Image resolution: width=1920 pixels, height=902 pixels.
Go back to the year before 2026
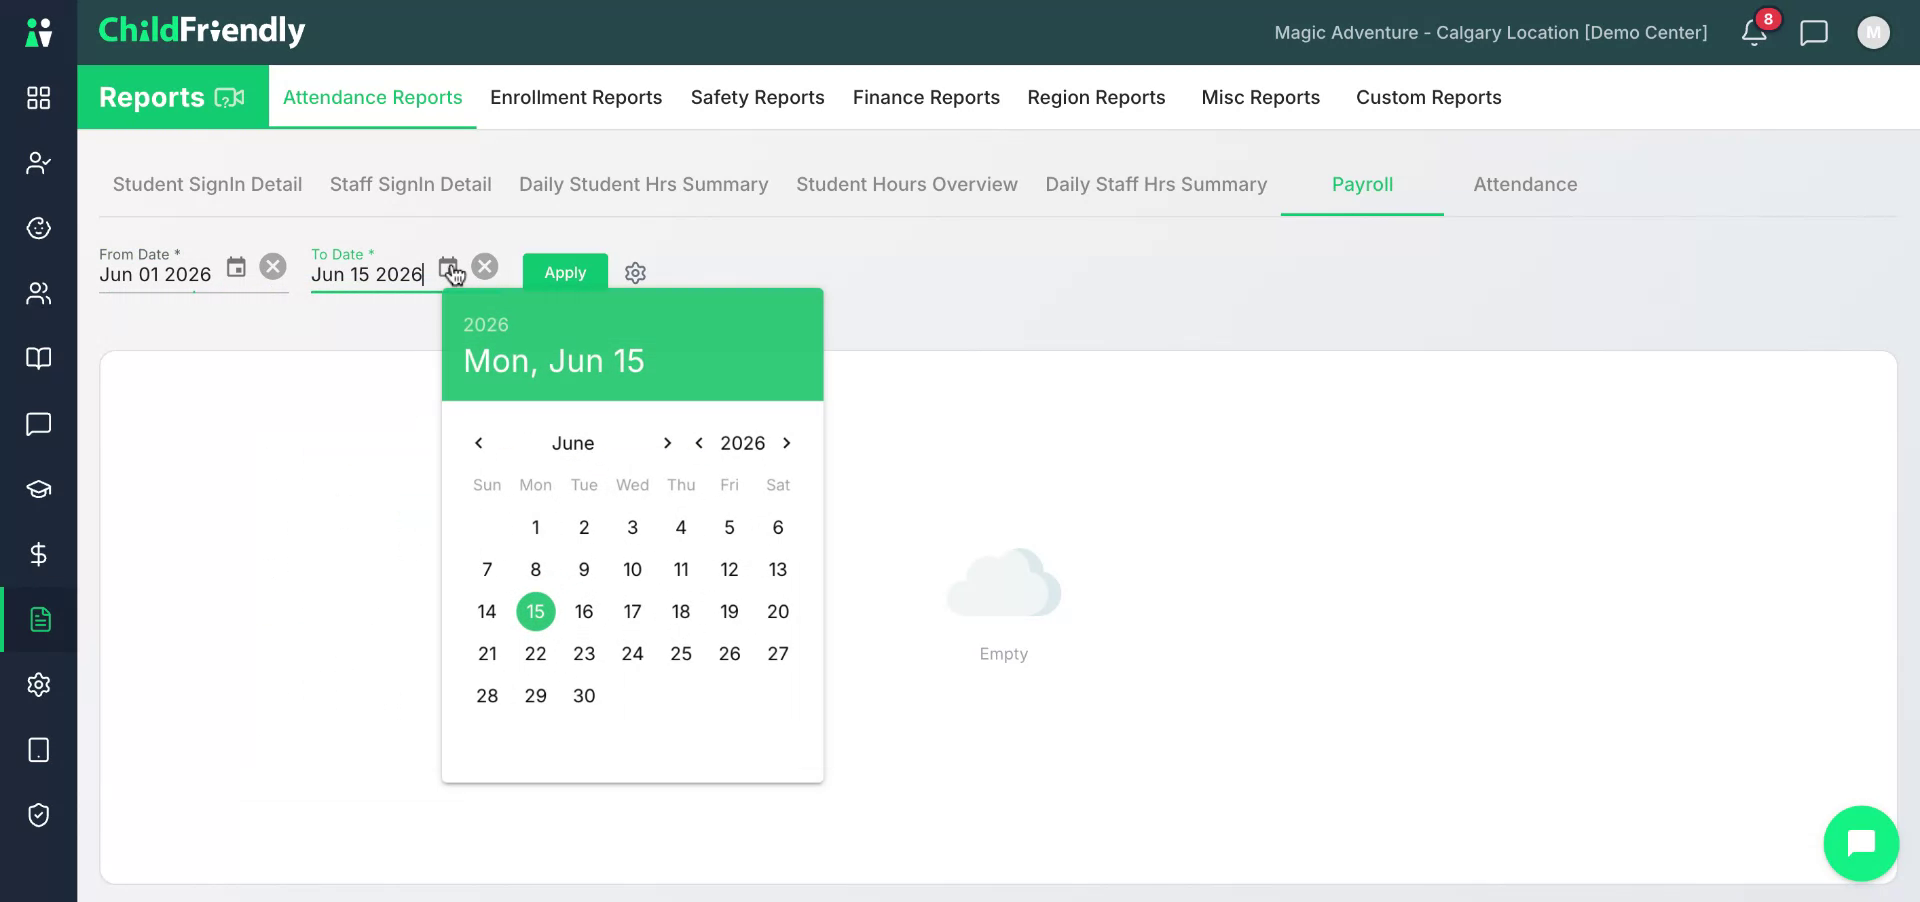coord(699,443)
